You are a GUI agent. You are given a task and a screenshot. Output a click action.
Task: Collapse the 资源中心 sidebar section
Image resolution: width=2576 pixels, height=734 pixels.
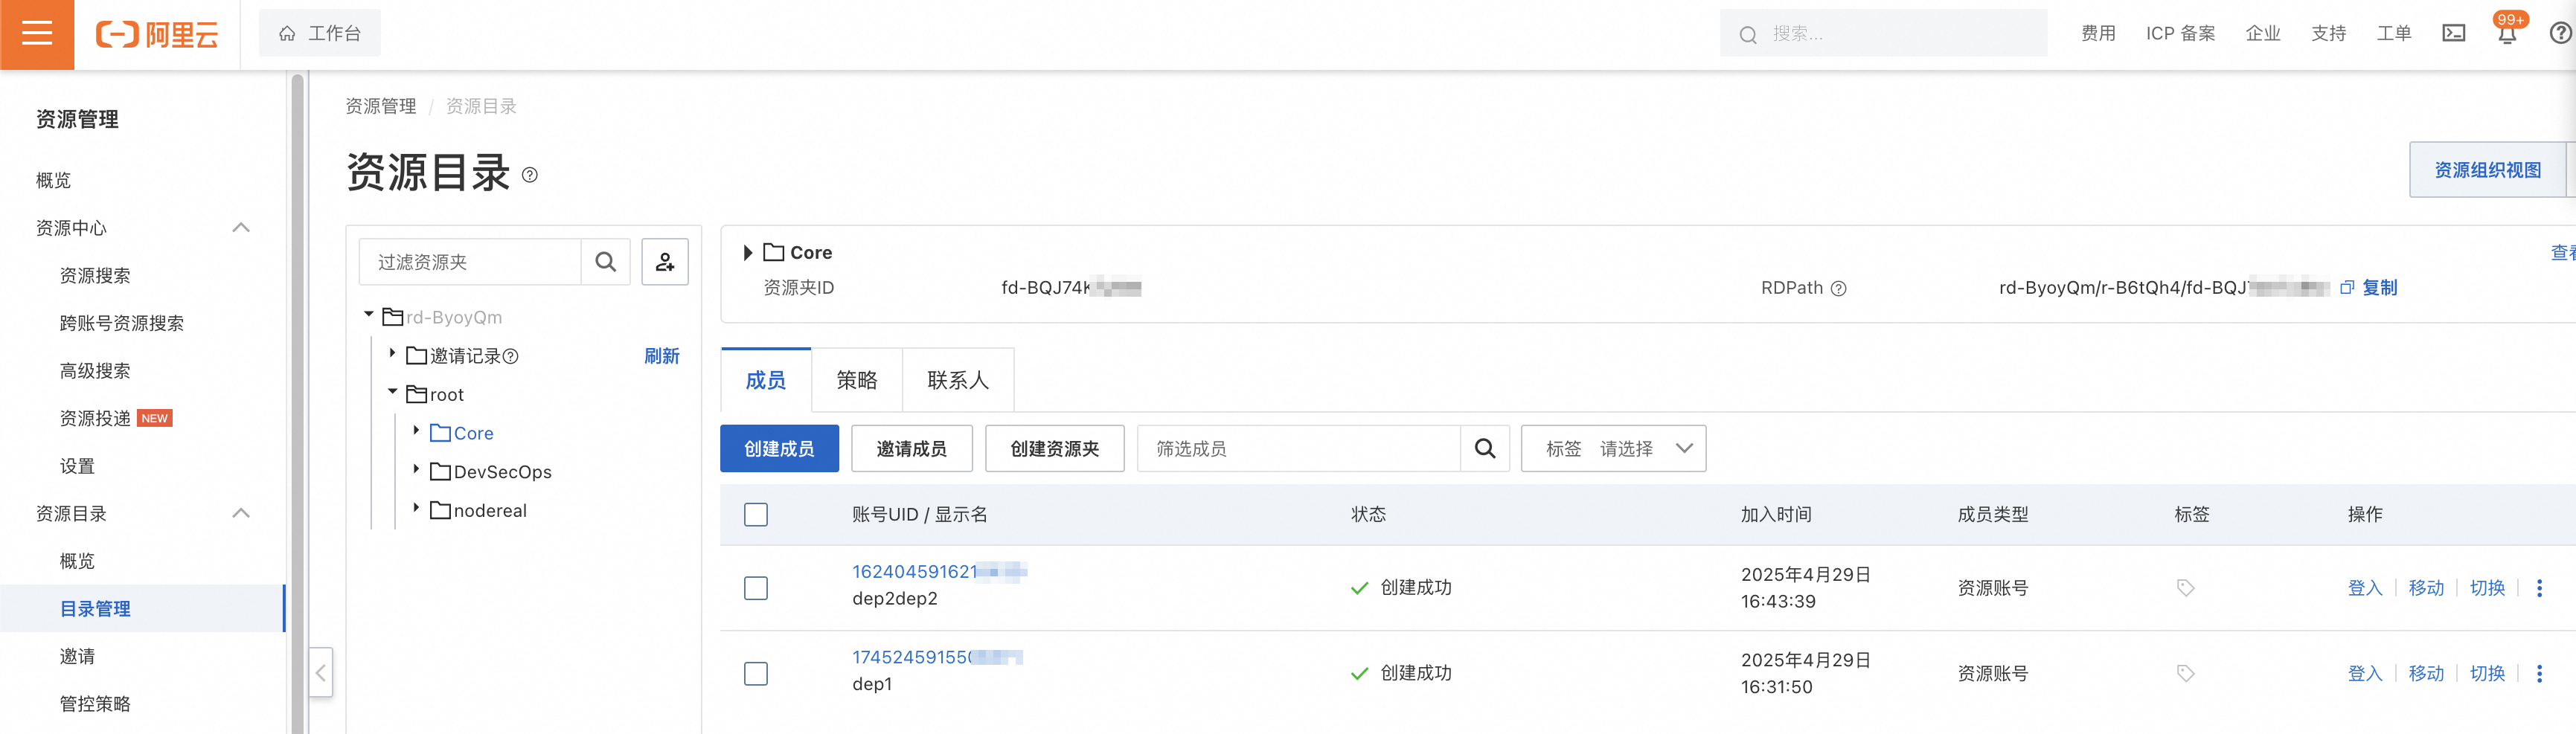241,228
